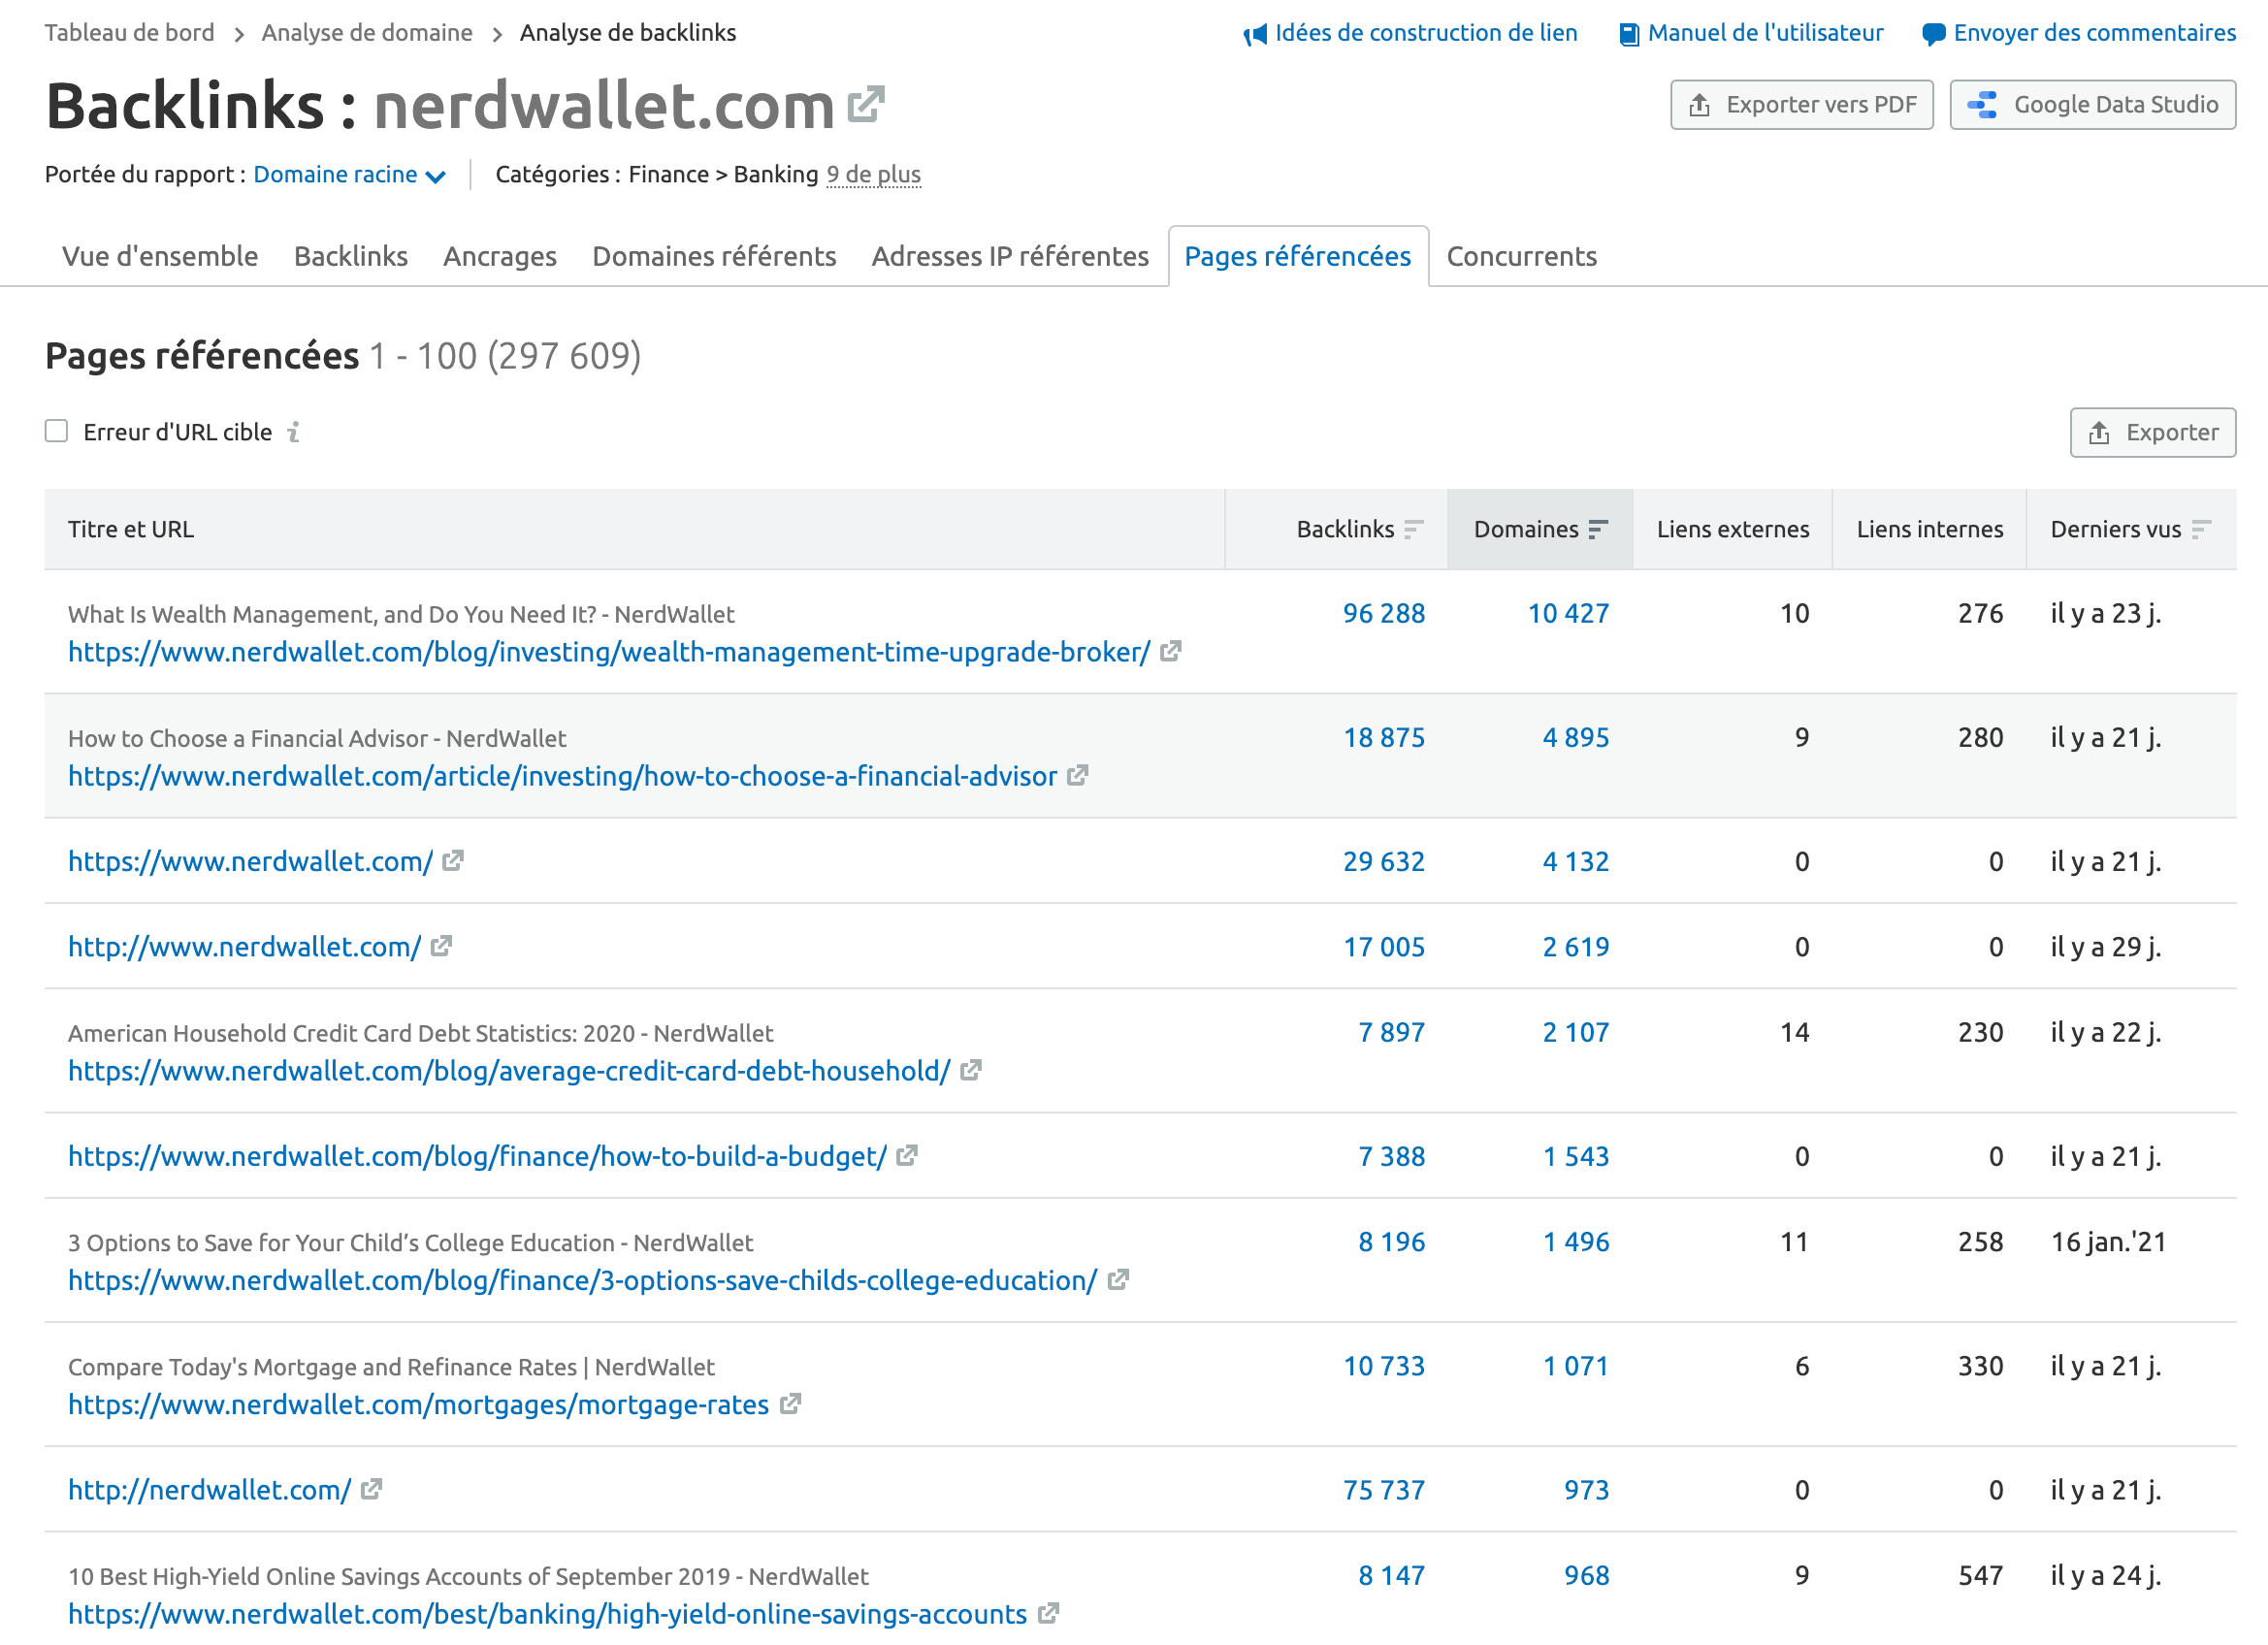The height and width of the screenshot is (1645, 2268).
Task: Click domains count 973
Action: [1587, 1490]
